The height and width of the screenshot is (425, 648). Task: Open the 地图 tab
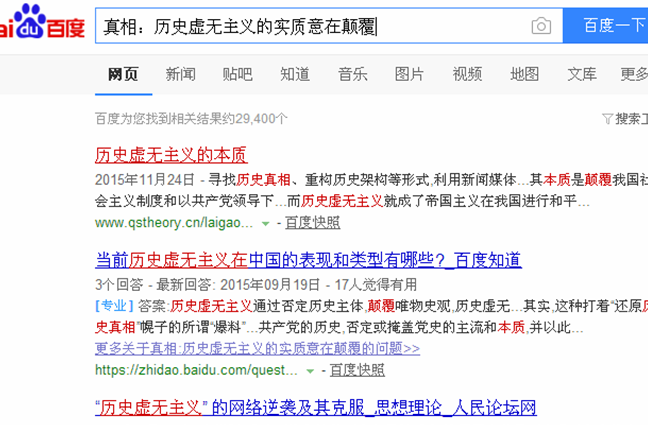pos(524,74)
